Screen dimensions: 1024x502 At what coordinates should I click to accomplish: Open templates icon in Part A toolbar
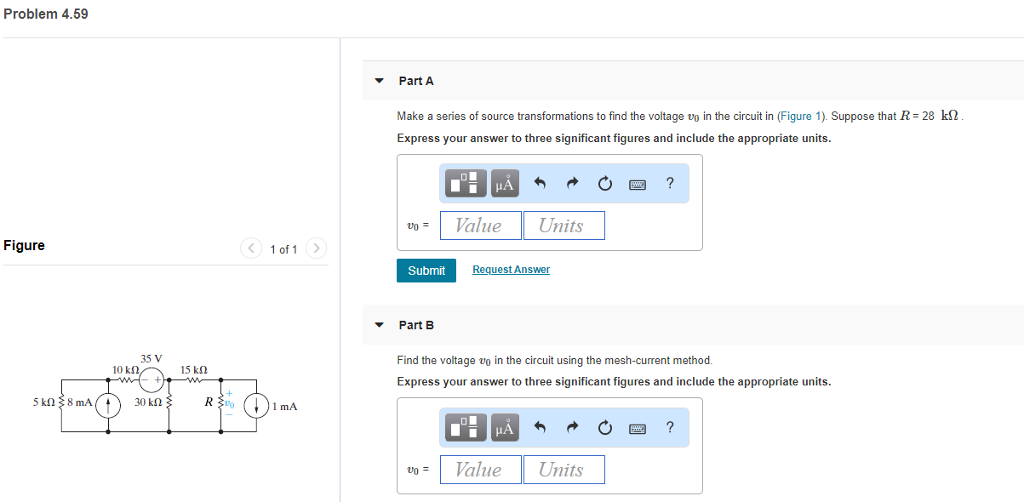coord(466,183)
